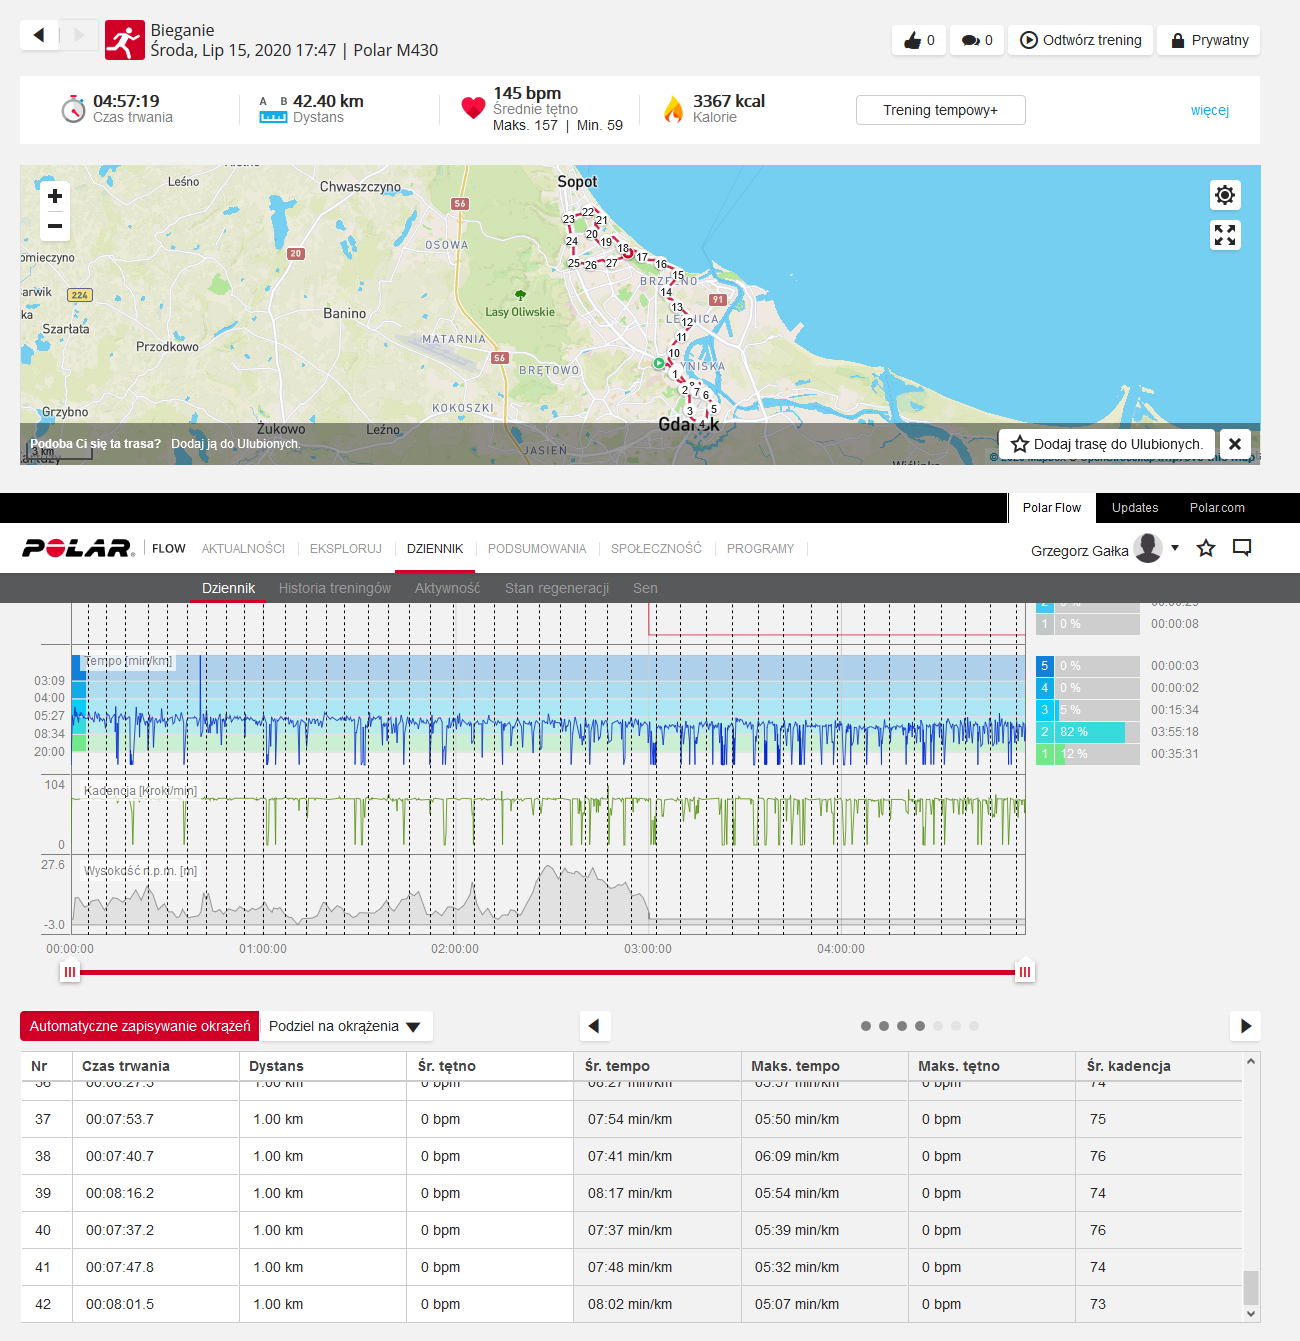The height and width of the screenshot is (1341, 1300).
Task: Toggle Automatyczne zapisywanie okrążeń view
Action: pyautogui.click(x=140, y=1026)
